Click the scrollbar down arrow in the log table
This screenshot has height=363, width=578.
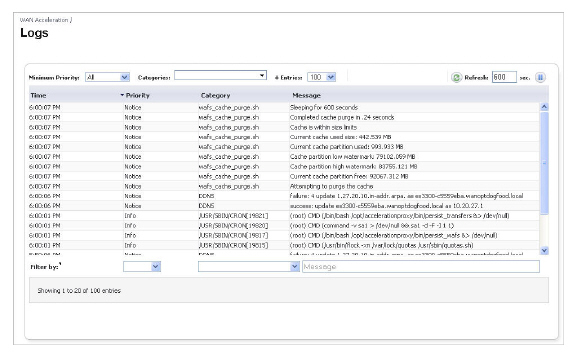pyautogui.click(x=544, y=251)
